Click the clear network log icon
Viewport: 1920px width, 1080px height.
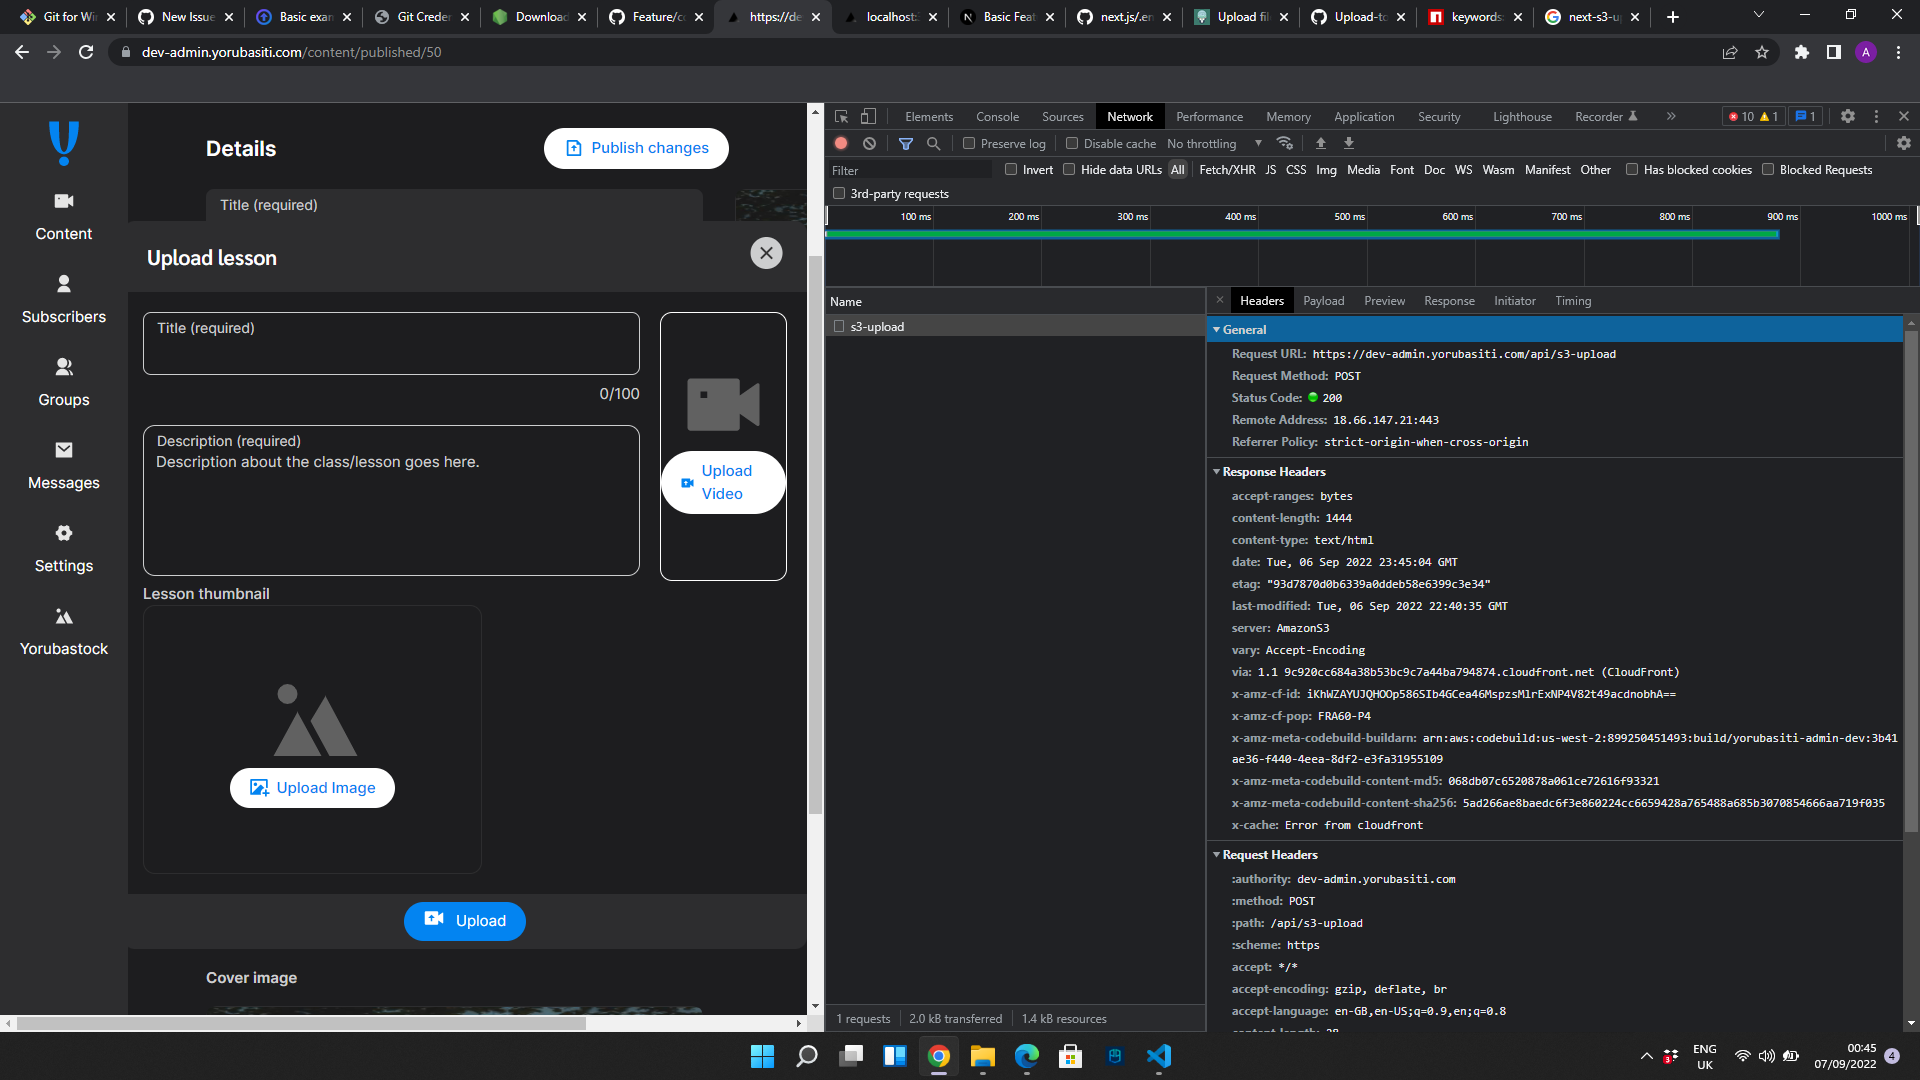click(869, 143)
